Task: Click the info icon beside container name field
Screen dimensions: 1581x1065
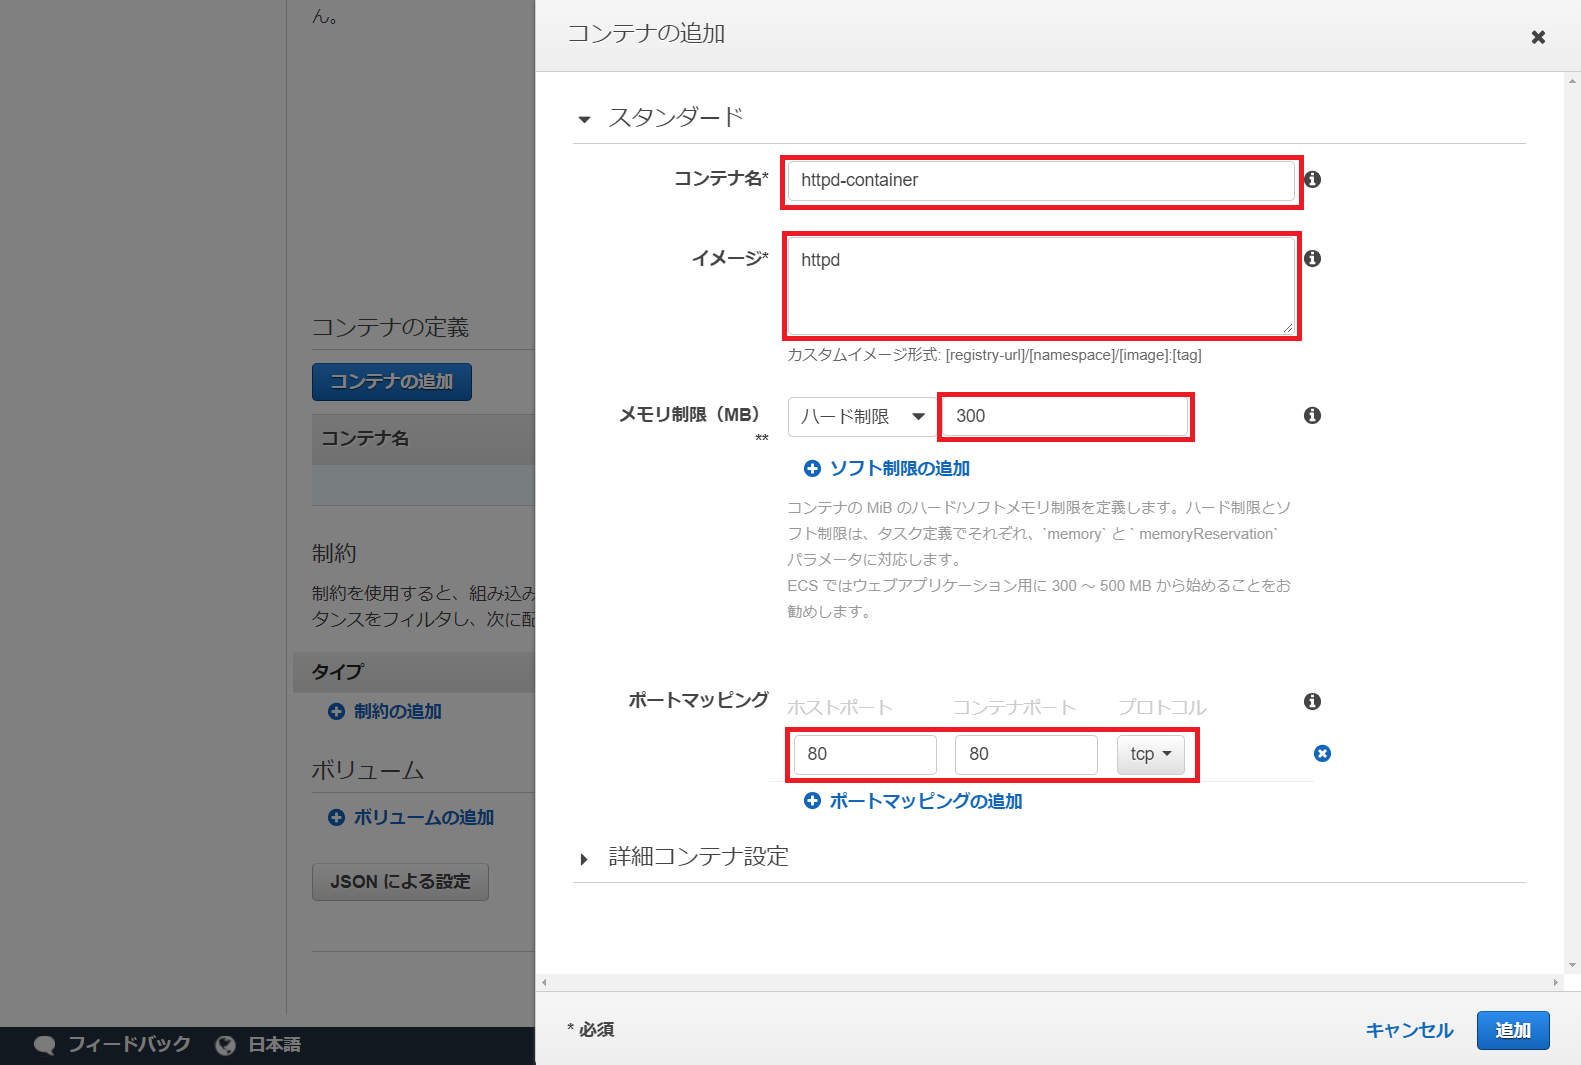Action: click(x=1312, y=179)
